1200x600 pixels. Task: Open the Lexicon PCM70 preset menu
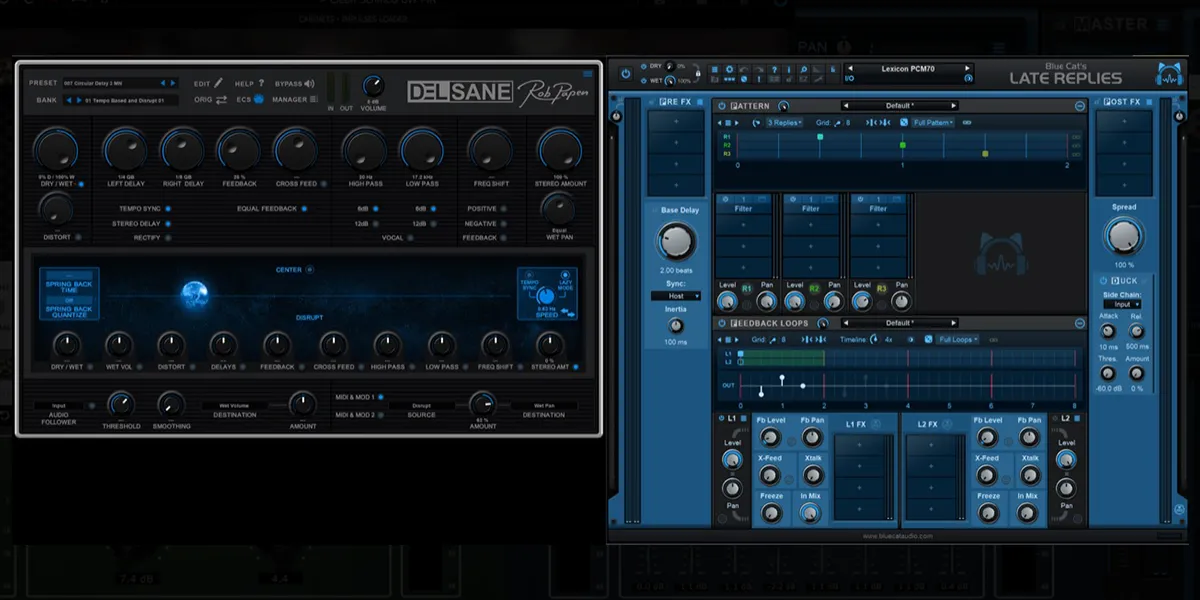point(908,69)
